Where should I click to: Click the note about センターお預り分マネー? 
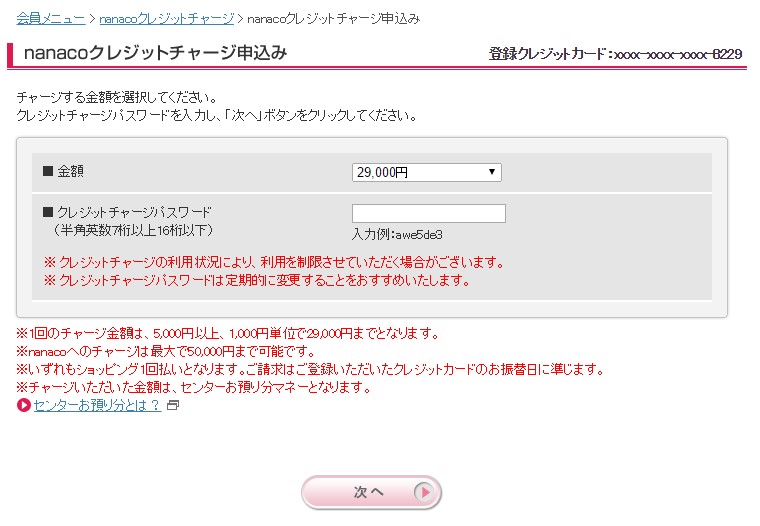194,387
